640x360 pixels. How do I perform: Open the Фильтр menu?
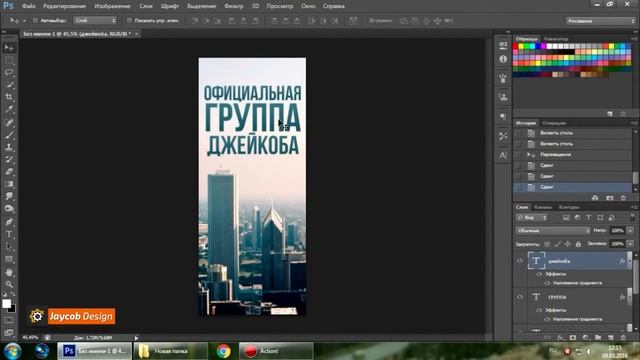233,6
